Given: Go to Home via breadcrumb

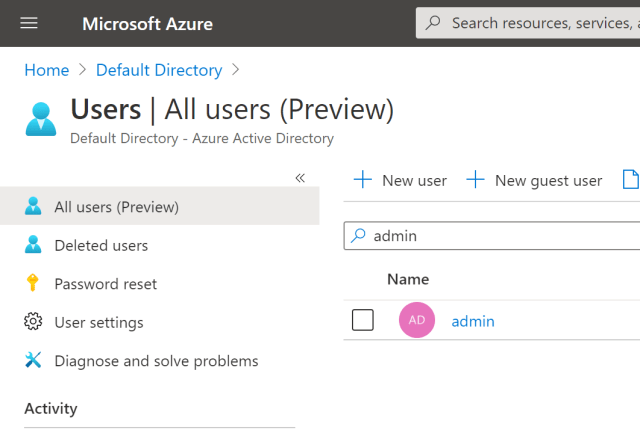Looking at the screenshot, I should (46, 70).
